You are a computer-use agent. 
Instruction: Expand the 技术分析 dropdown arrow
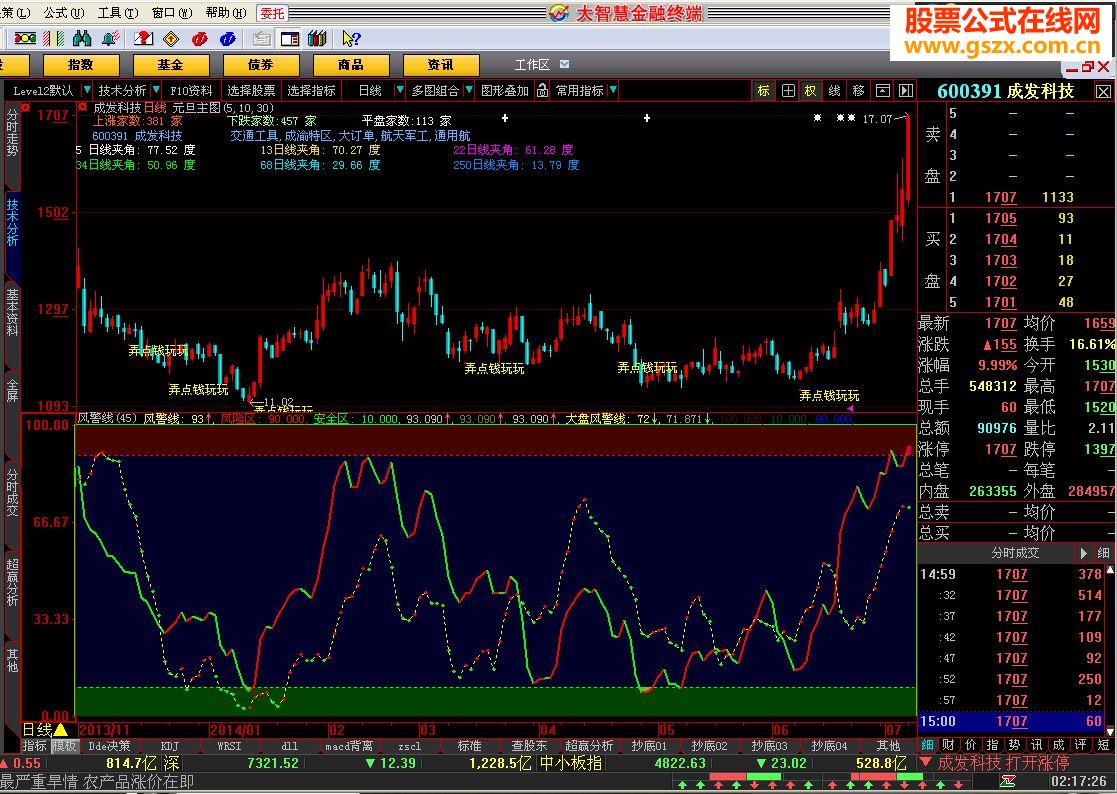point(156,90)
